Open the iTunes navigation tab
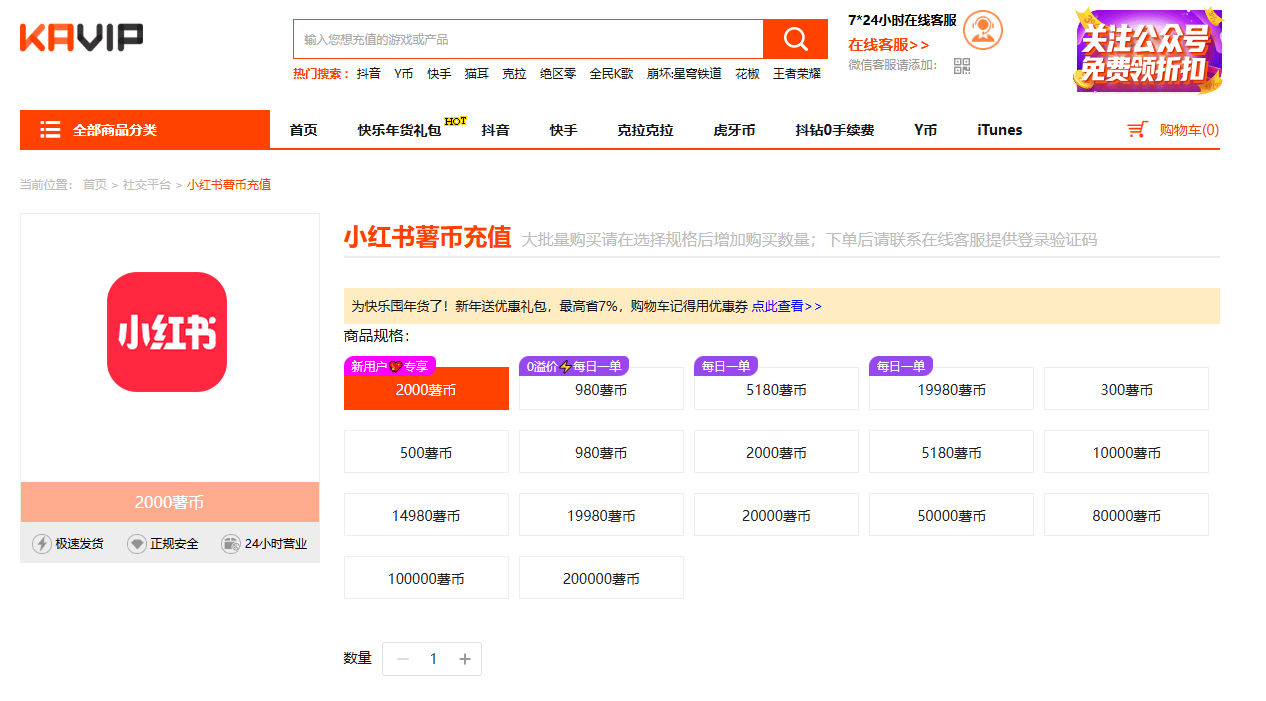This screenshot has height=701, width=1266. tap(999, 130)
